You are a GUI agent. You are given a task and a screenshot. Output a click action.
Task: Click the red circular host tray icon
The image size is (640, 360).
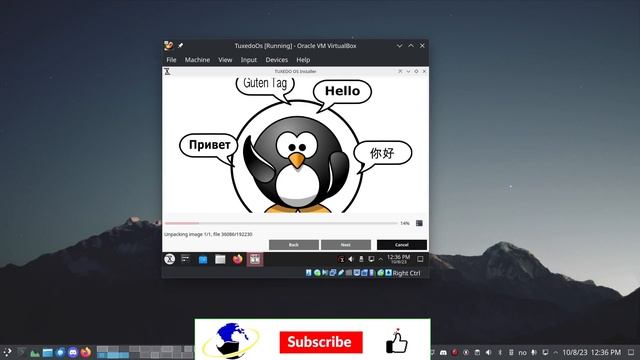pyautogui.click(x=454, y=352)
